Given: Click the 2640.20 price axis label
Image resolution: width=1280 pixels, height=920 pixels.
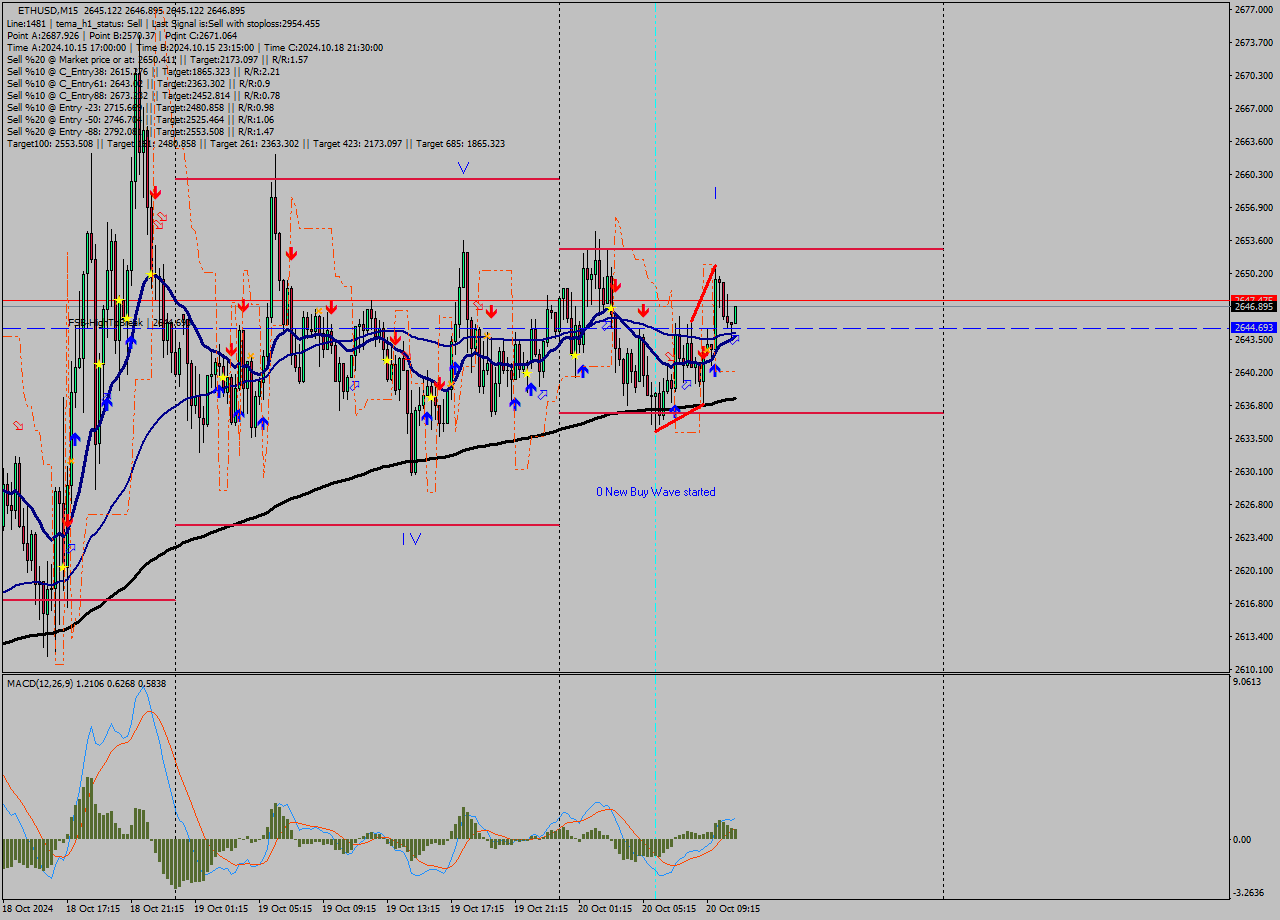Looking at the screenshot, I should pos(1254,373).
